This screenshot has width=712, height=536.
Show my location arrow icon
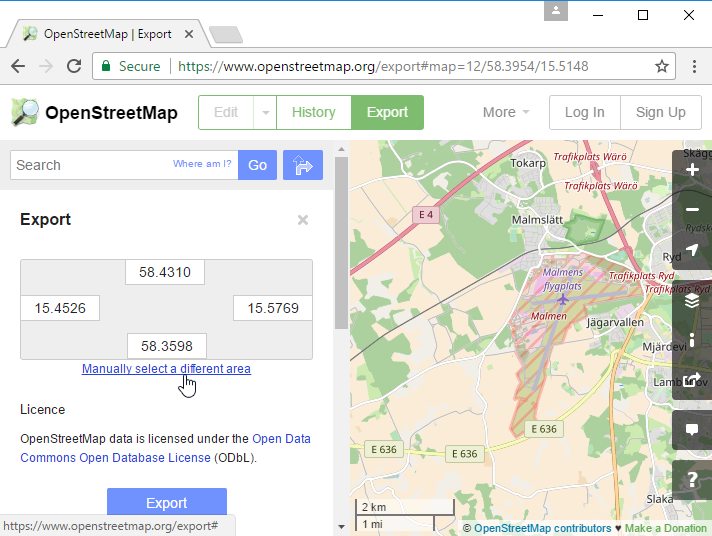pyautogui.click(x=692, y=249)
